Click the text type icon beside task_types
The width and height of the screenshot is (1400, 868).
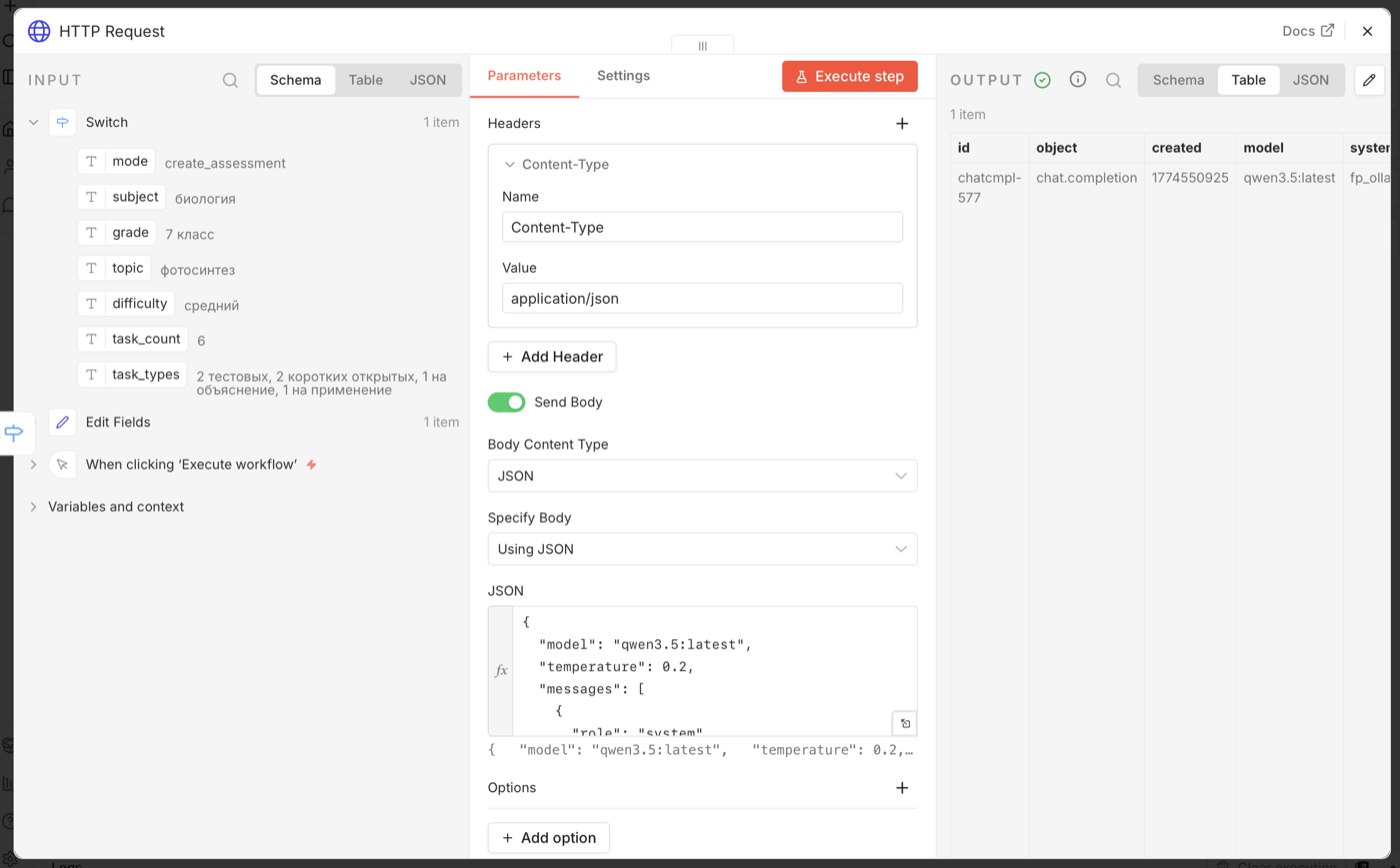[91, 374]
